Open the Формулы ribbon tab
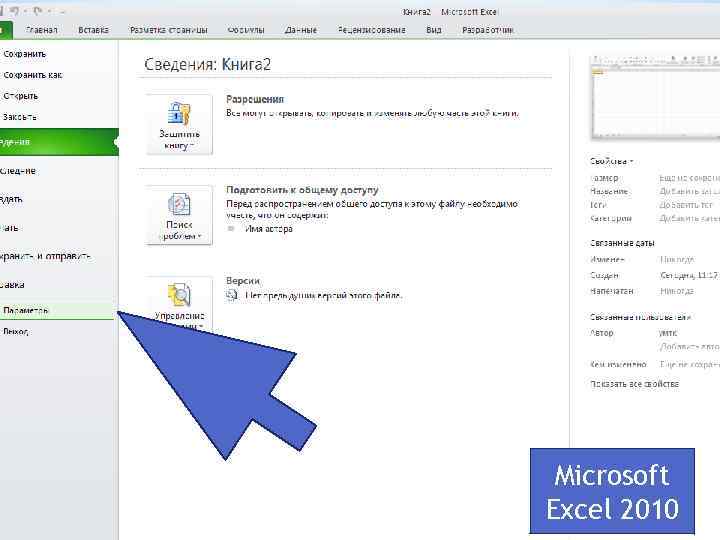720x540 pixels. pyautogui.click(x=246, y=30)
